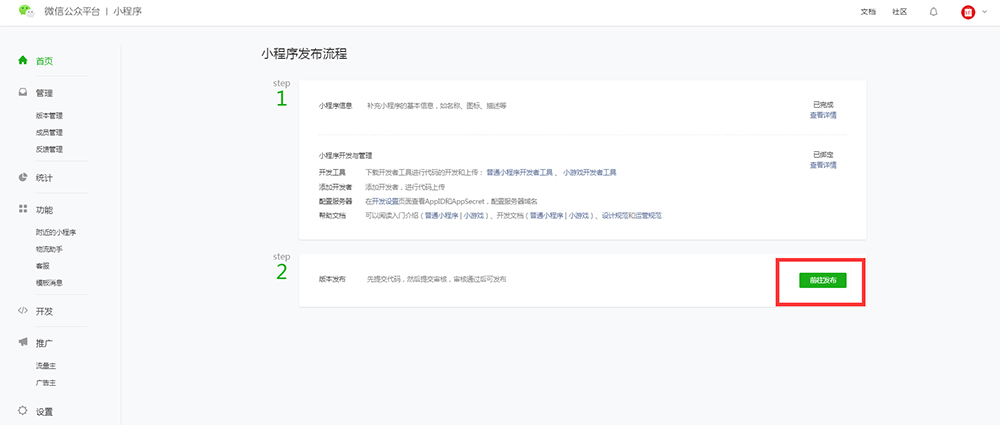Click the 开发 code brackets icon
The image size is (1000, 425).
23,311
